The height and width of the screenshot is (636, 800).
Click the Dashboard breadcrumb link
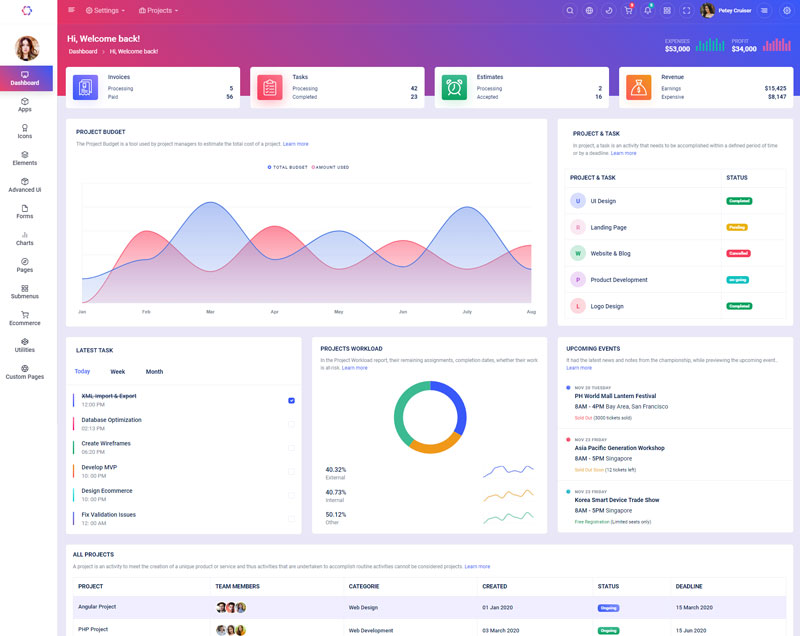tap(83, 51)
